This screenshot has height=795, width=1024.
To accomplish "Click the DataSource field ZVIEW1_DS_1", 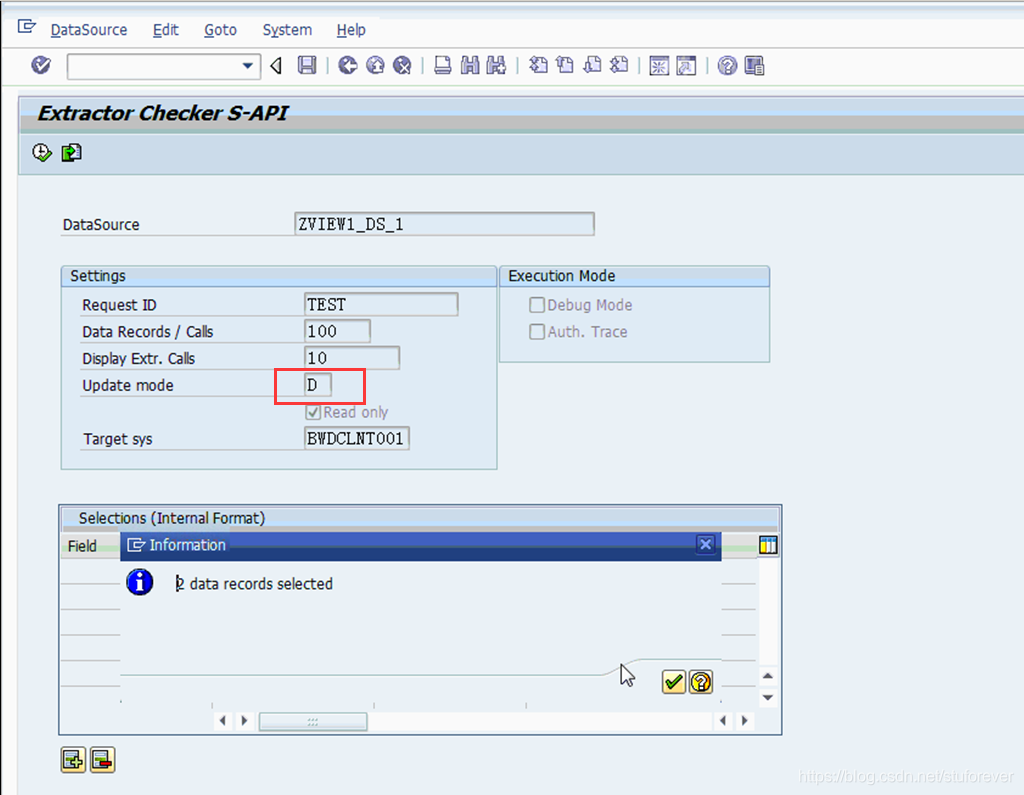I will 444,224.
